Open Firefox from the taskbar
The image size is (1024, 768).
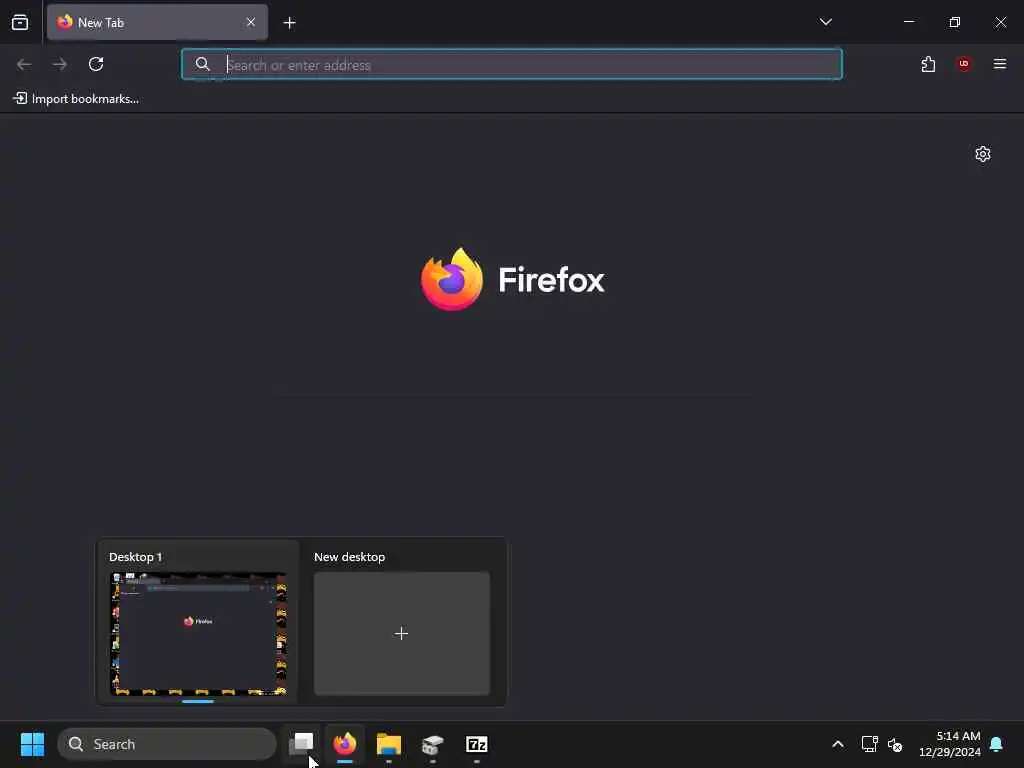coord(345,744)
